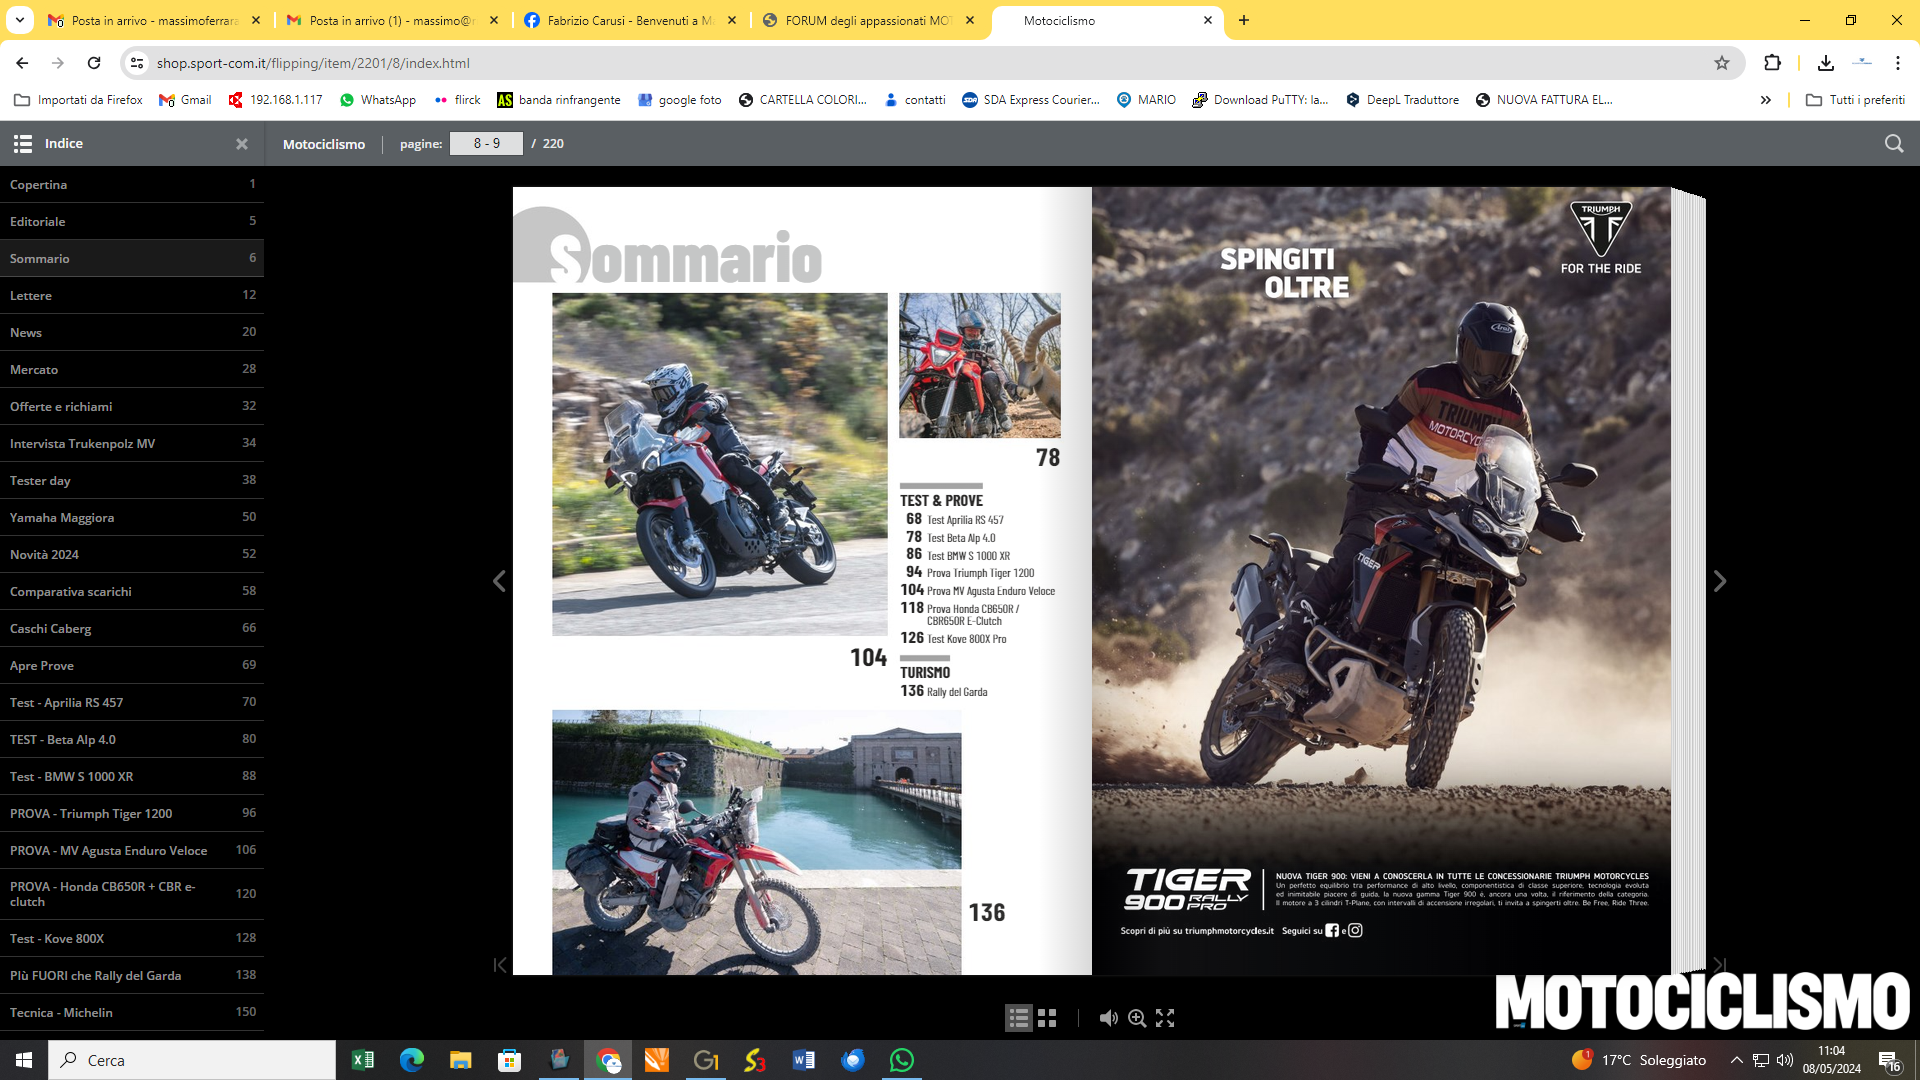Open the search magnifier in viewer toolbar
Screen dimensions: 1920x1080
pos(1894,144)
